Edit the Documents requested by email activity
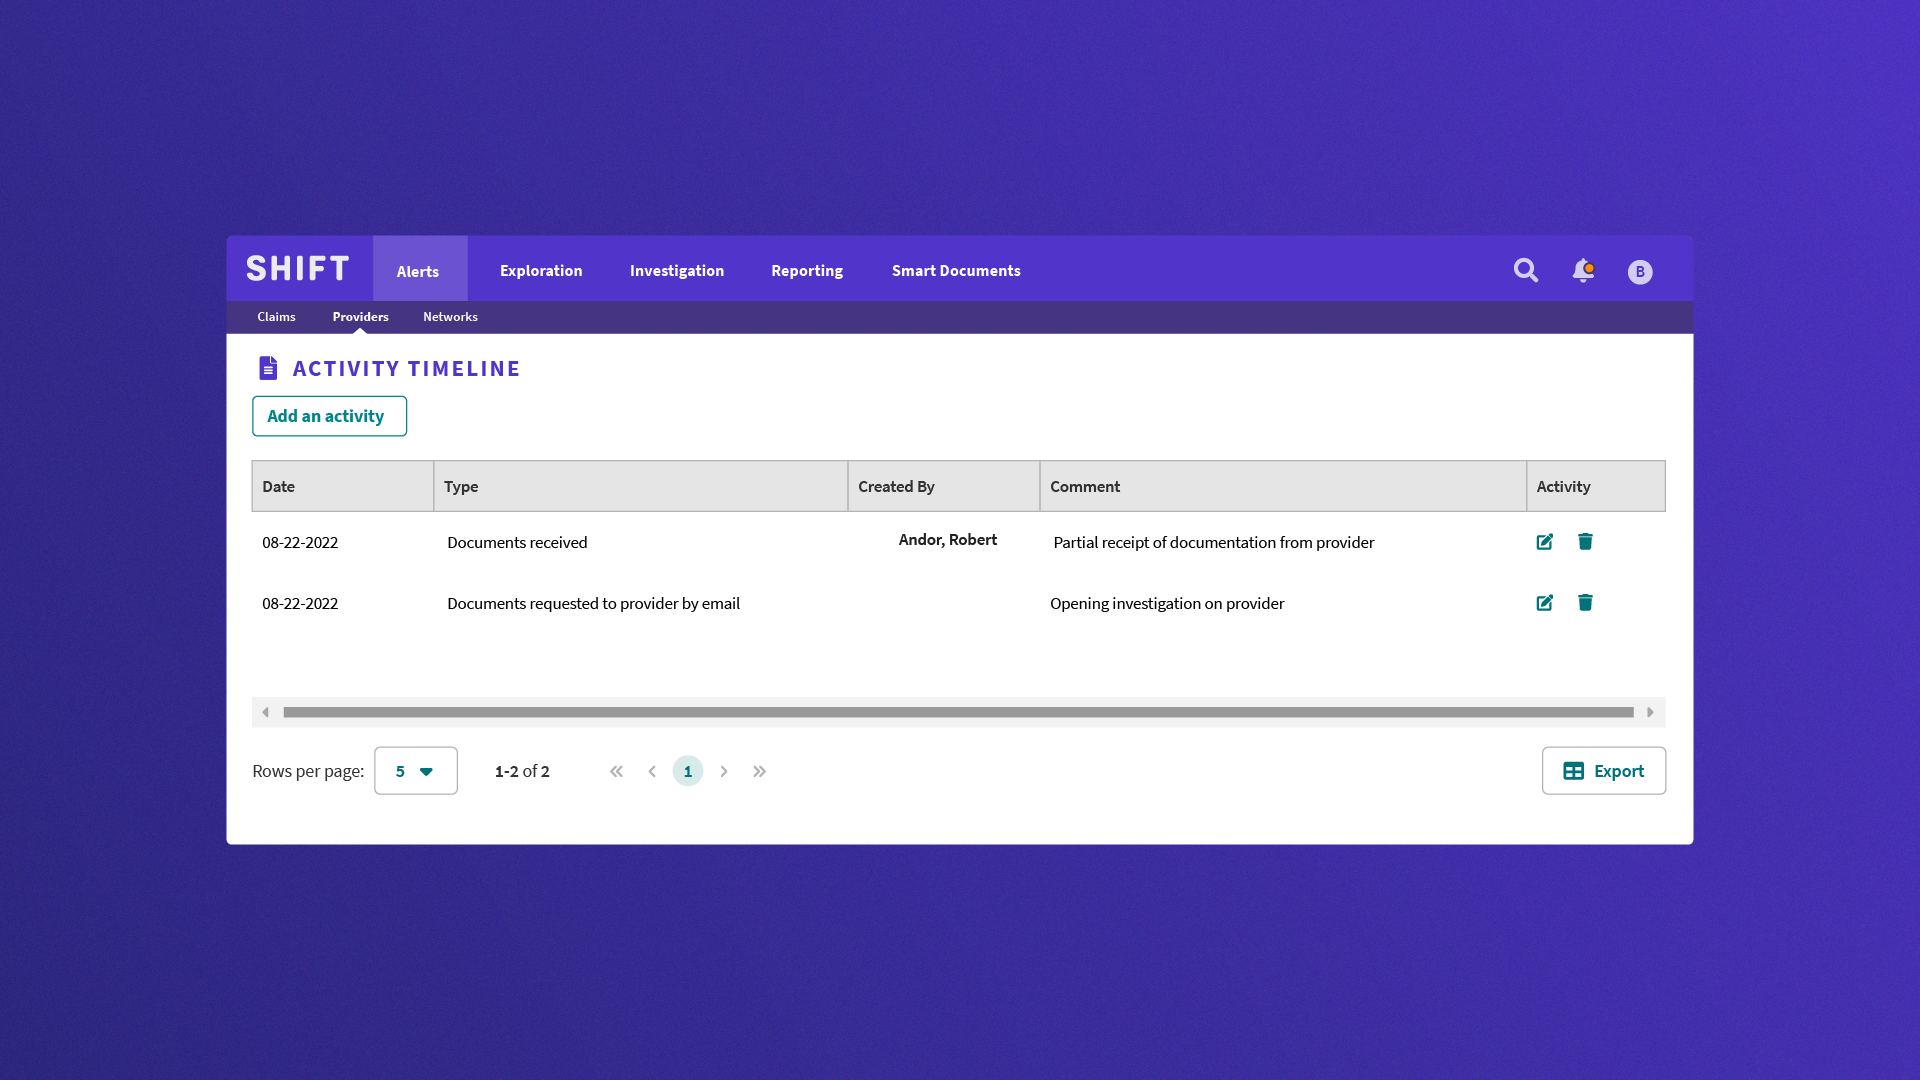The width and height of the screenshot is (1920, 1080). [1544, 603]
